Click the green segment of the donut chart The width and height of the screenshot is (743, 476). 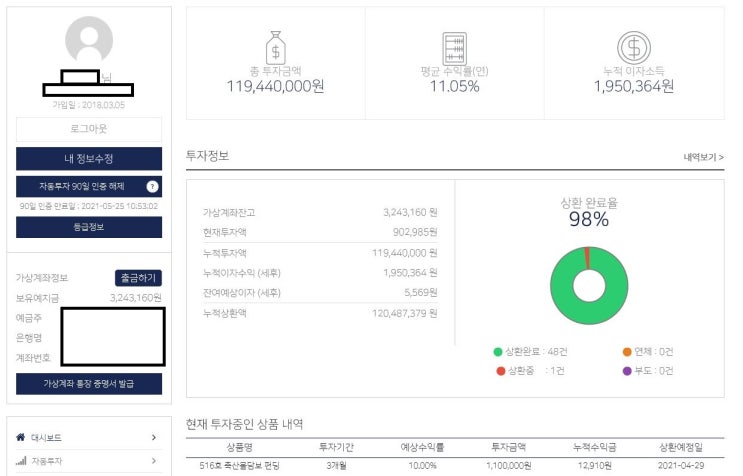589,312
